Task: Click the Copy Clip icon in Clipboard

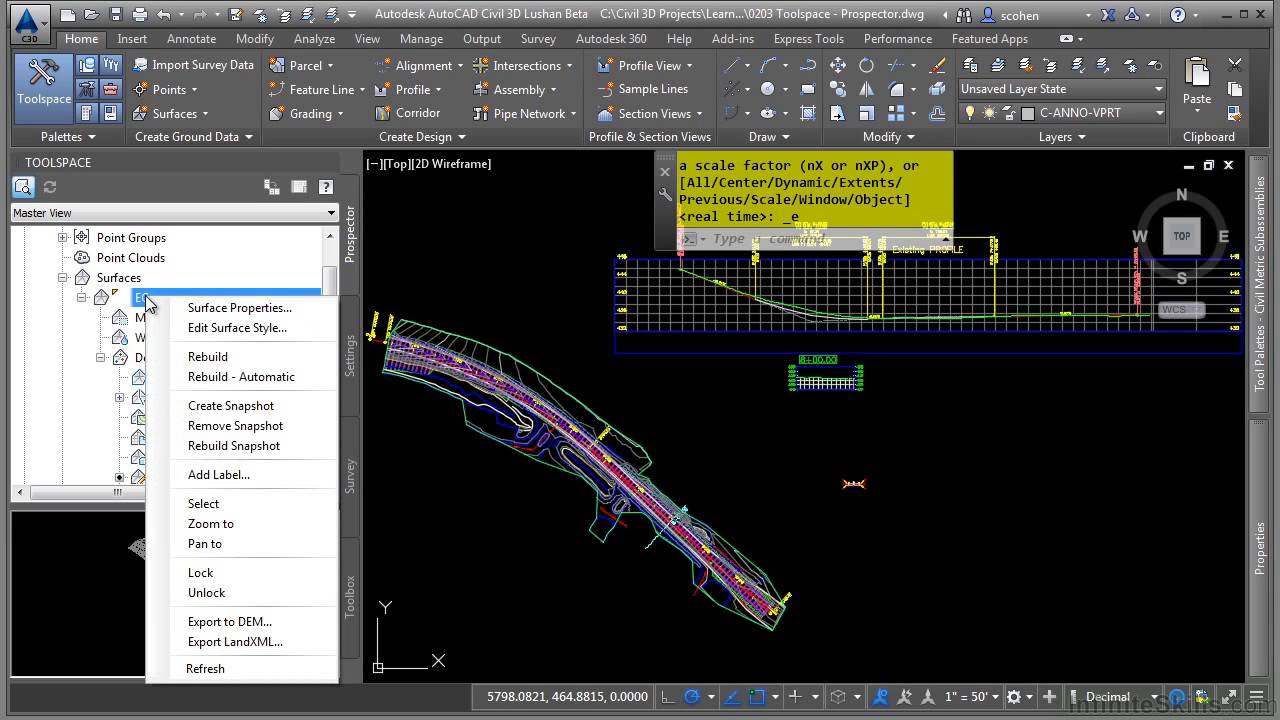Action: coord(1235,89)
